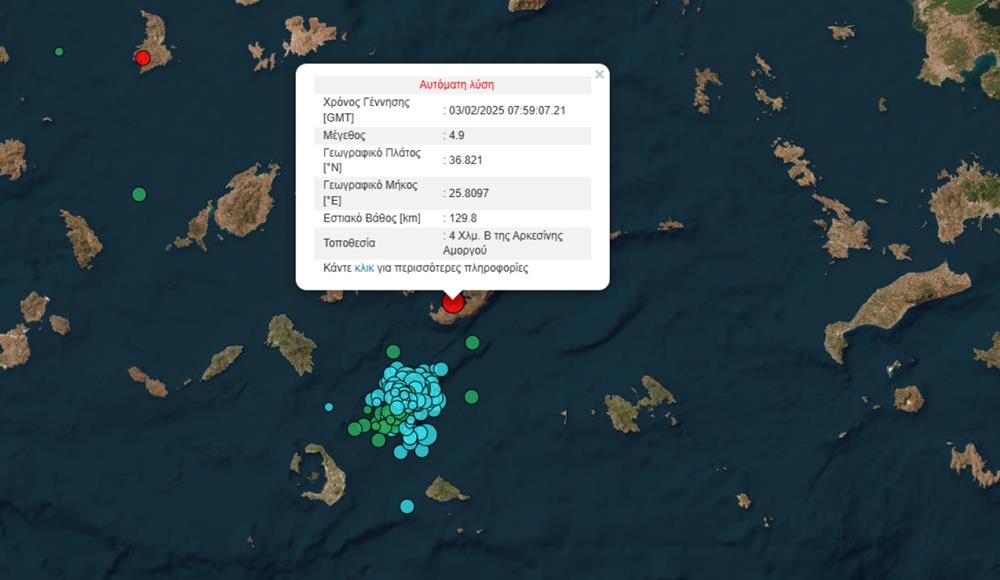This screenshot has height=580, width=1000.
Task: Select the small cyan marker left of the cluster
Action: (x=329, y=407)
